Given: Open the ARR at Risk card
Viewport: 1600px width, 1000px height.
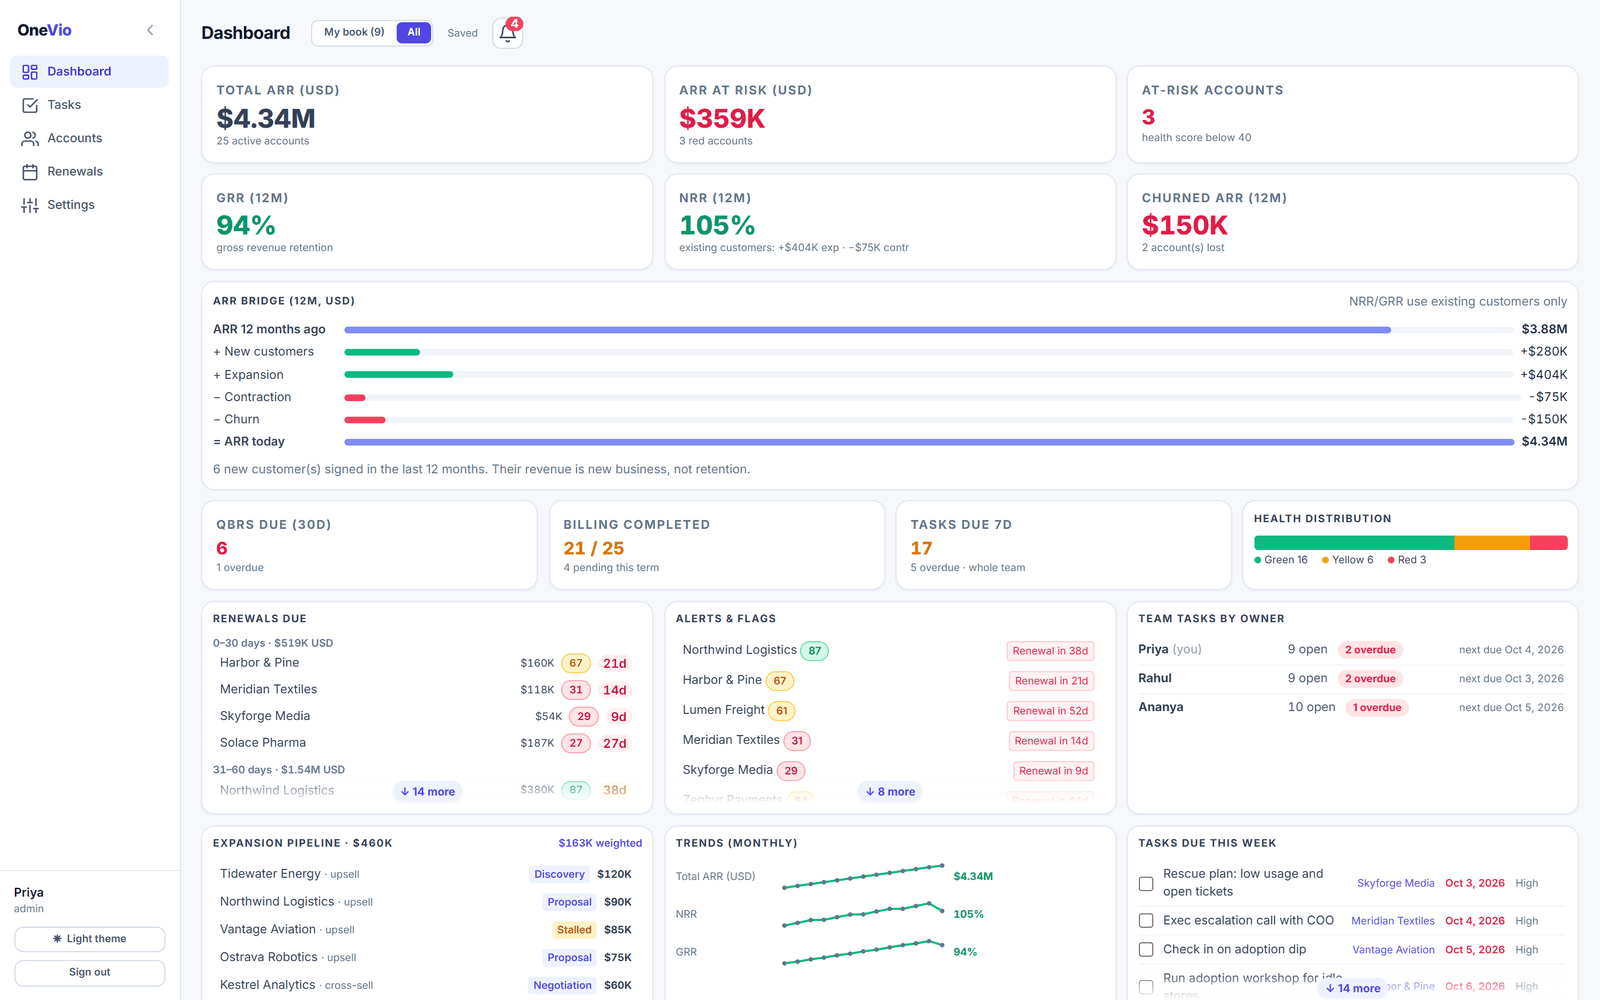Looking at the screenshot, I should [890, 115].
